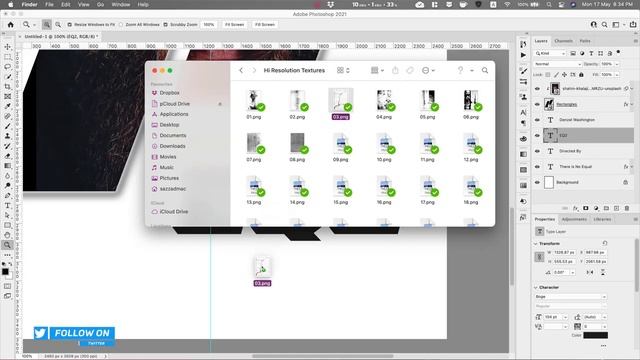This screenshot has width=640, height=360.
Task: Lock all with padlock icon
Action: [x=581, y=75]
